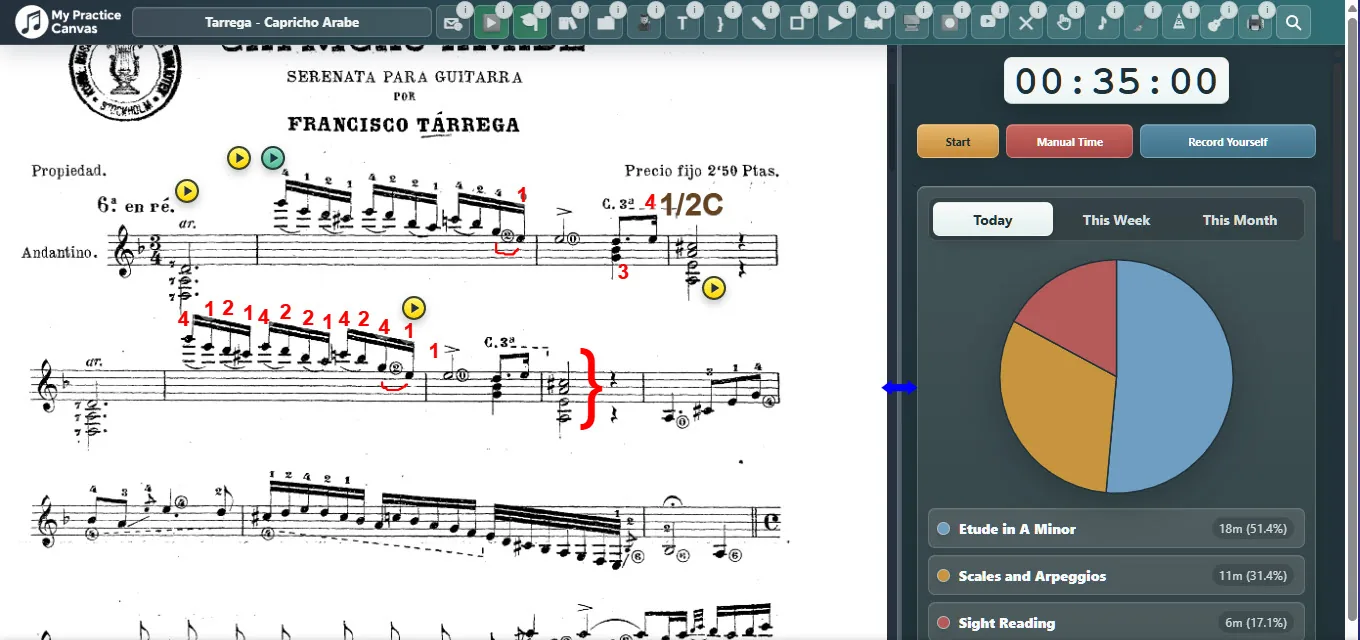The height and width of the screenshot is (640, 1360).
Task: Click the orange pie chart slice
Action: coord(1055,410)
